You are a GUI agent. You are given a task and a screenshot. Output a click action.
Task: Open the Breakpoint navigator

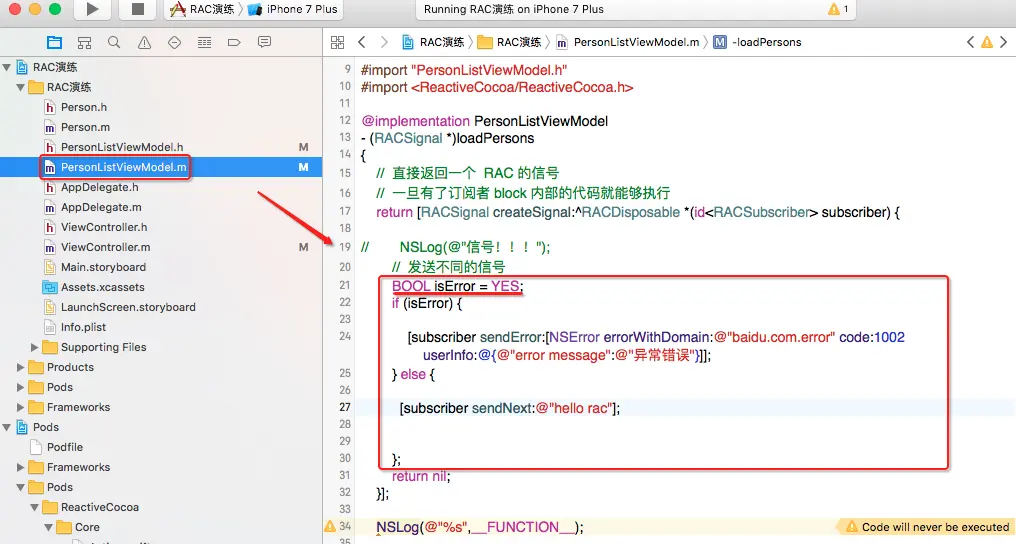tap(234, 43)
